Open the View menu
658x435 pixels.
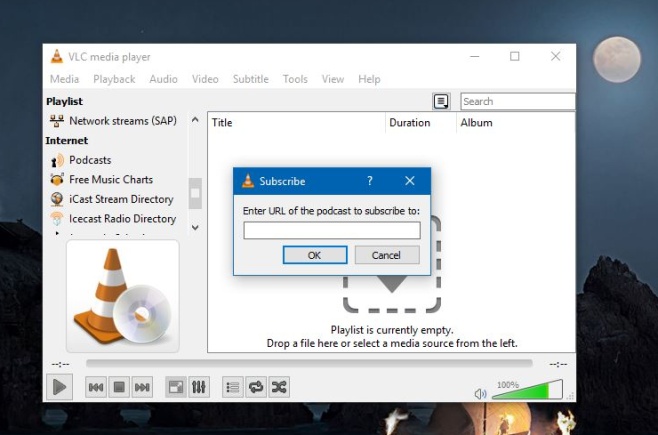(333, 79)
